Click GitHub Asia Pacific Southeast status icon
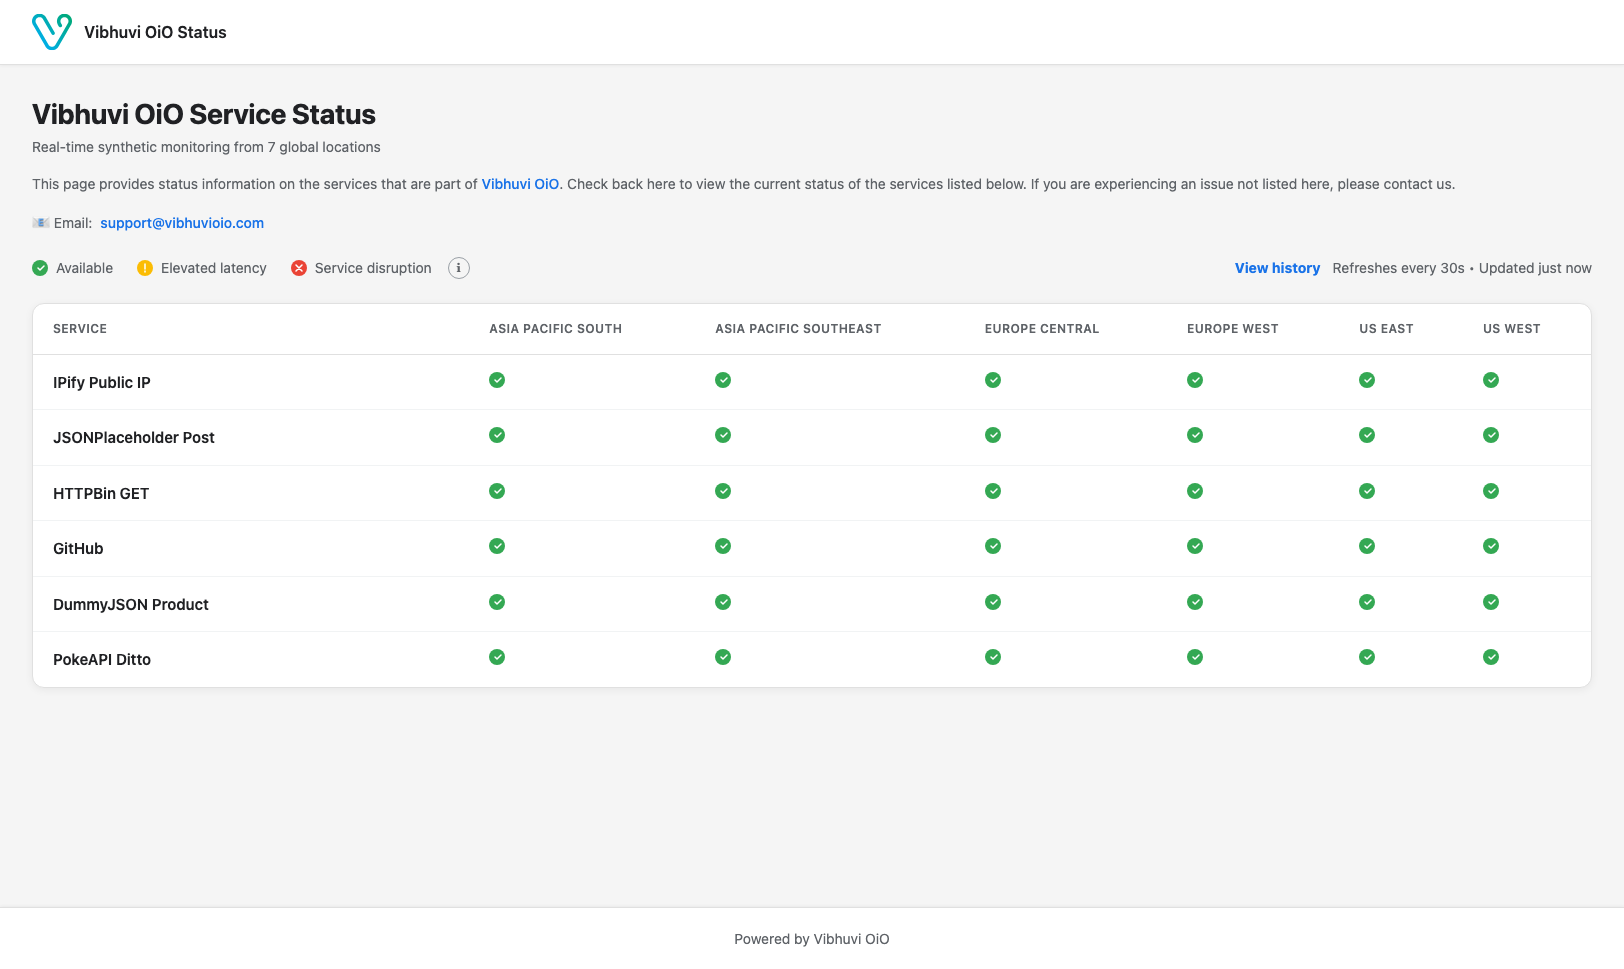The width and height of the screenshot is (1624, 969). click(x=723, y=546)
